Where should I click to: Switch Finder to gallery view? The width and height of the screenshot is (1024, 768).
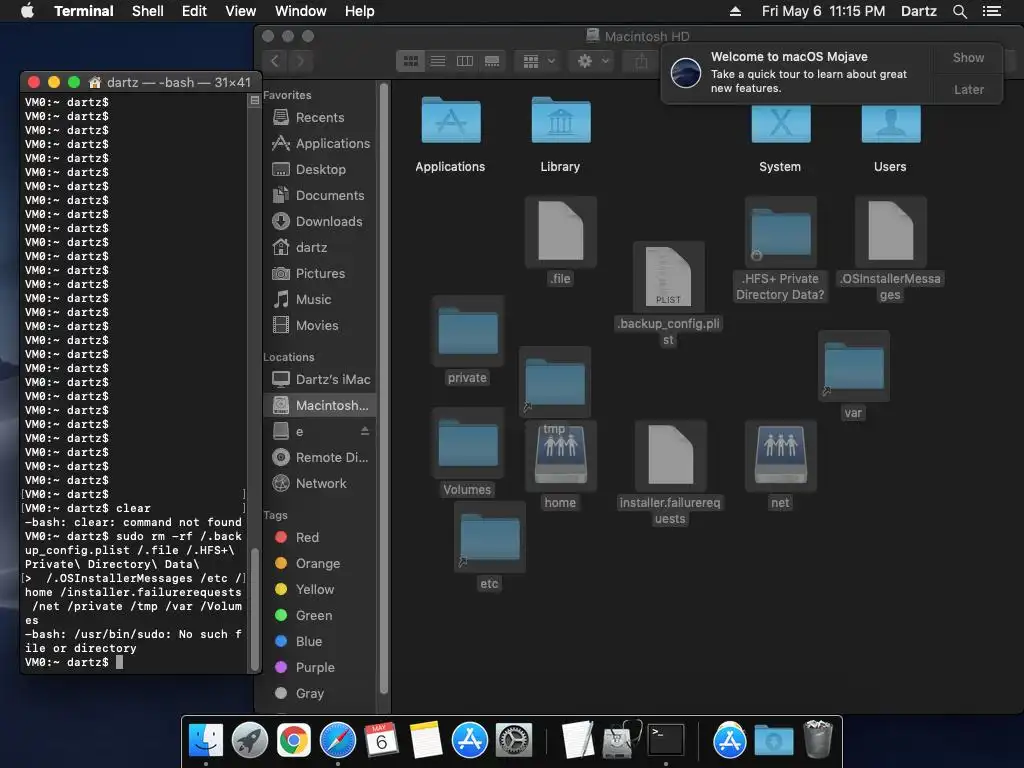point(492,61)
